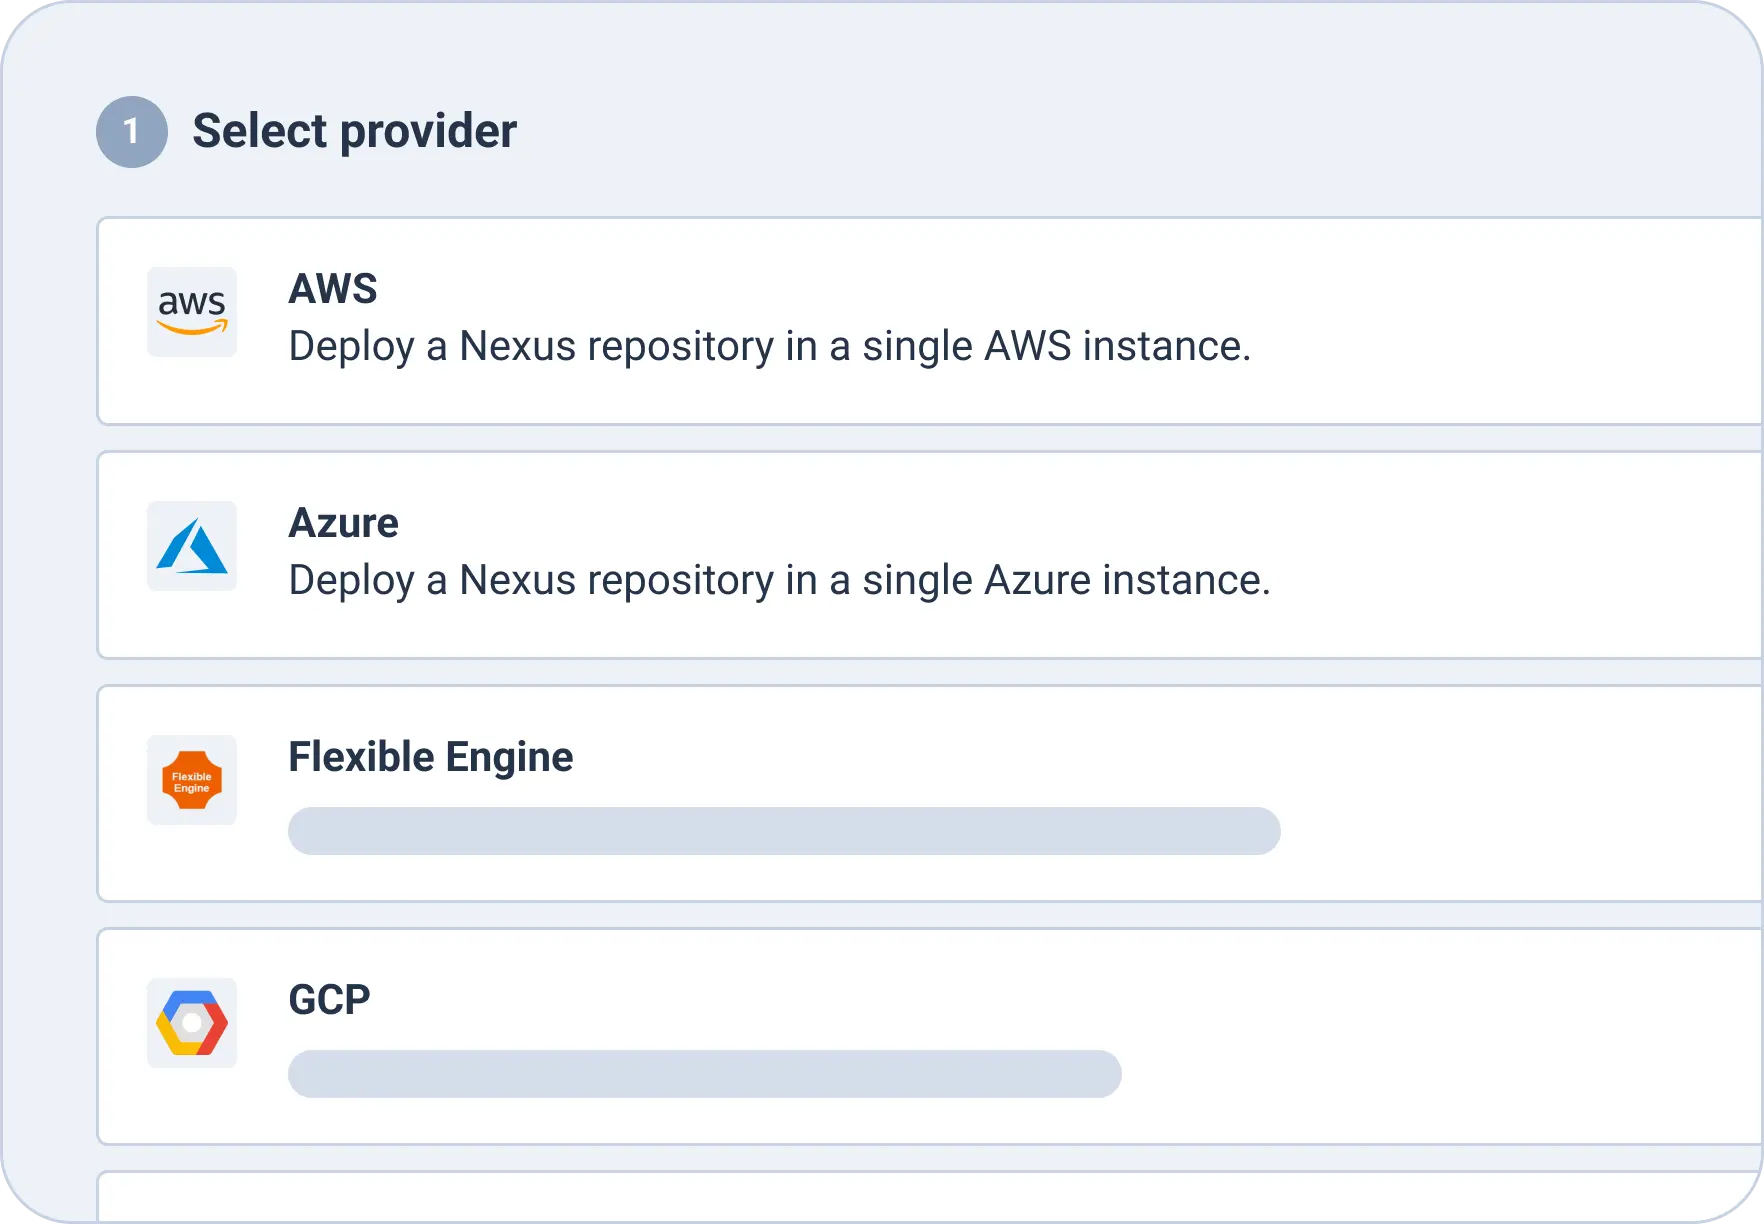
Task: Click the step 1 number badge
Action: tap(131, 132)
